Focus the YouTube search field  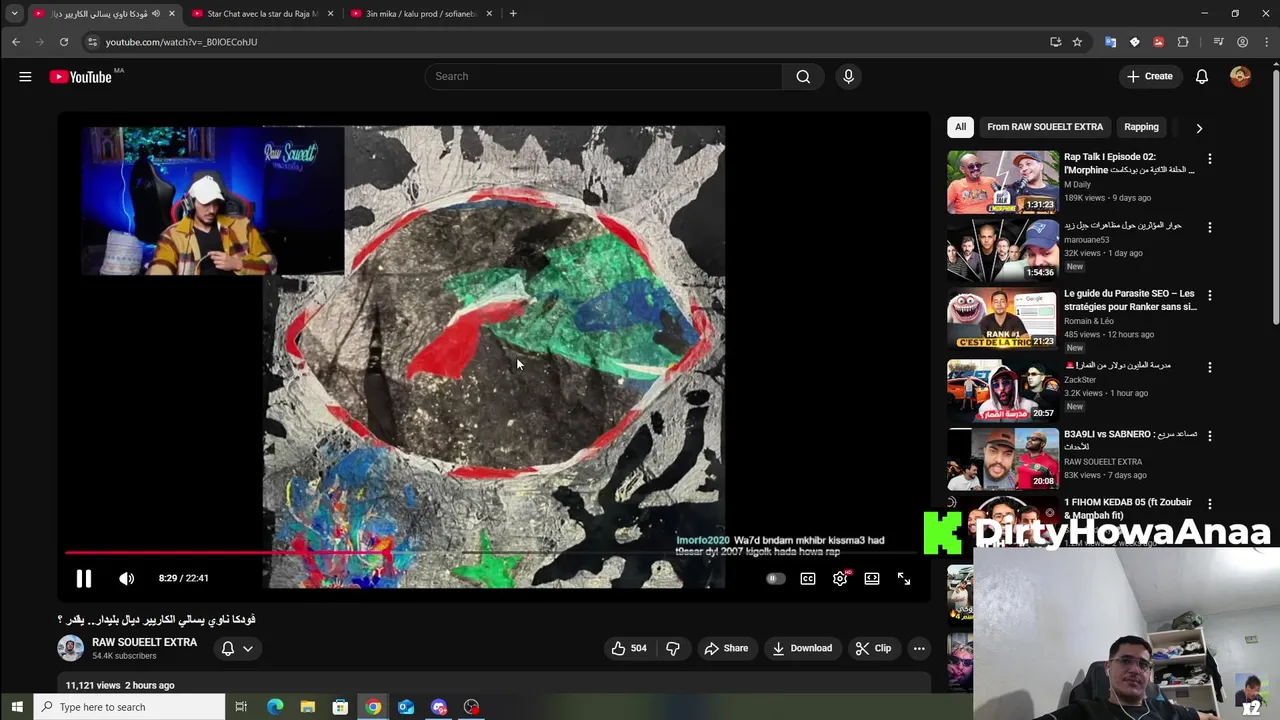pos(604,76)
